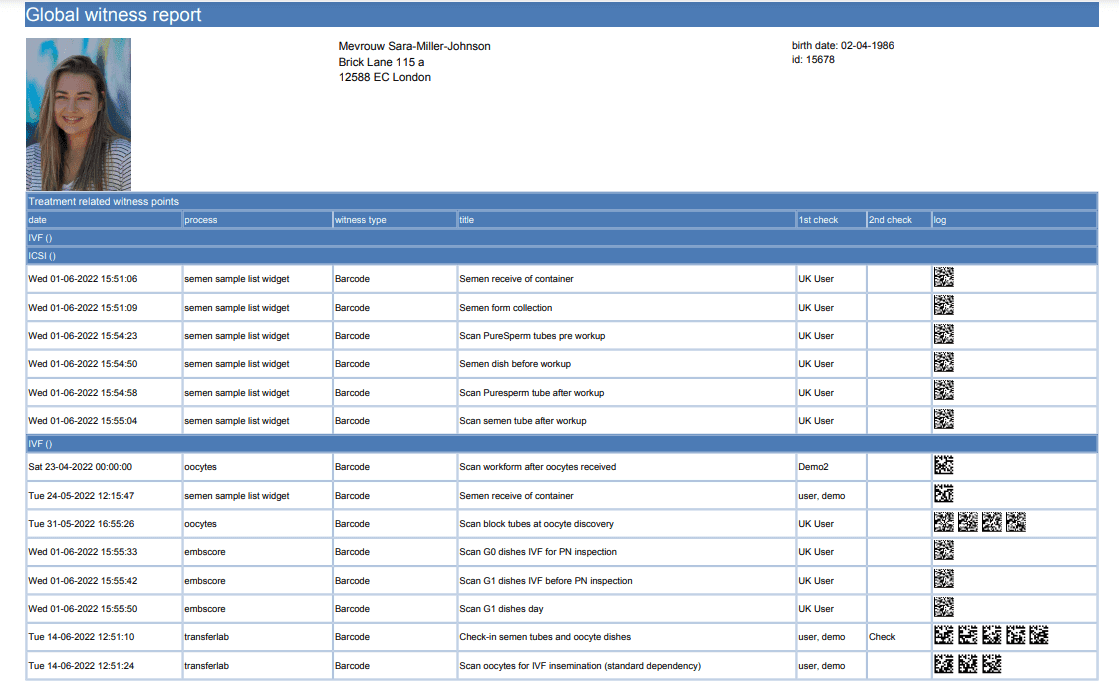Image resolution: width=1119 pixels, height=685 pixels.
Task: Click '12588 EC London' text
Action: [385, 77]
